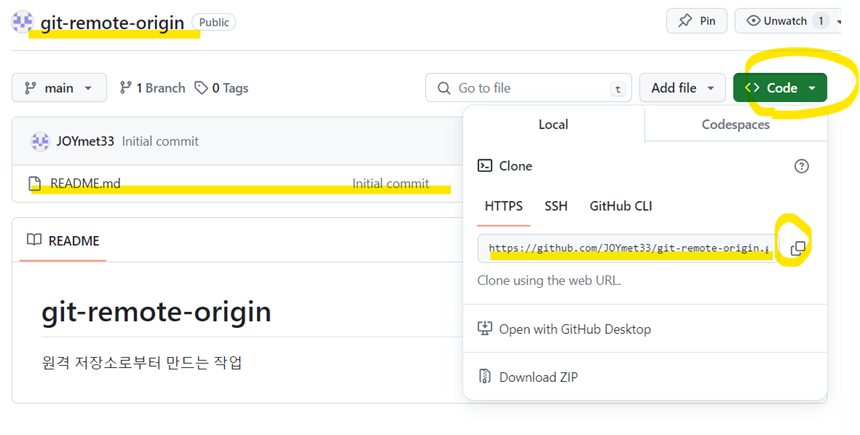
Task: Click the 't' keyboard shortcut hint in search
Action: [x=618, y=89]
